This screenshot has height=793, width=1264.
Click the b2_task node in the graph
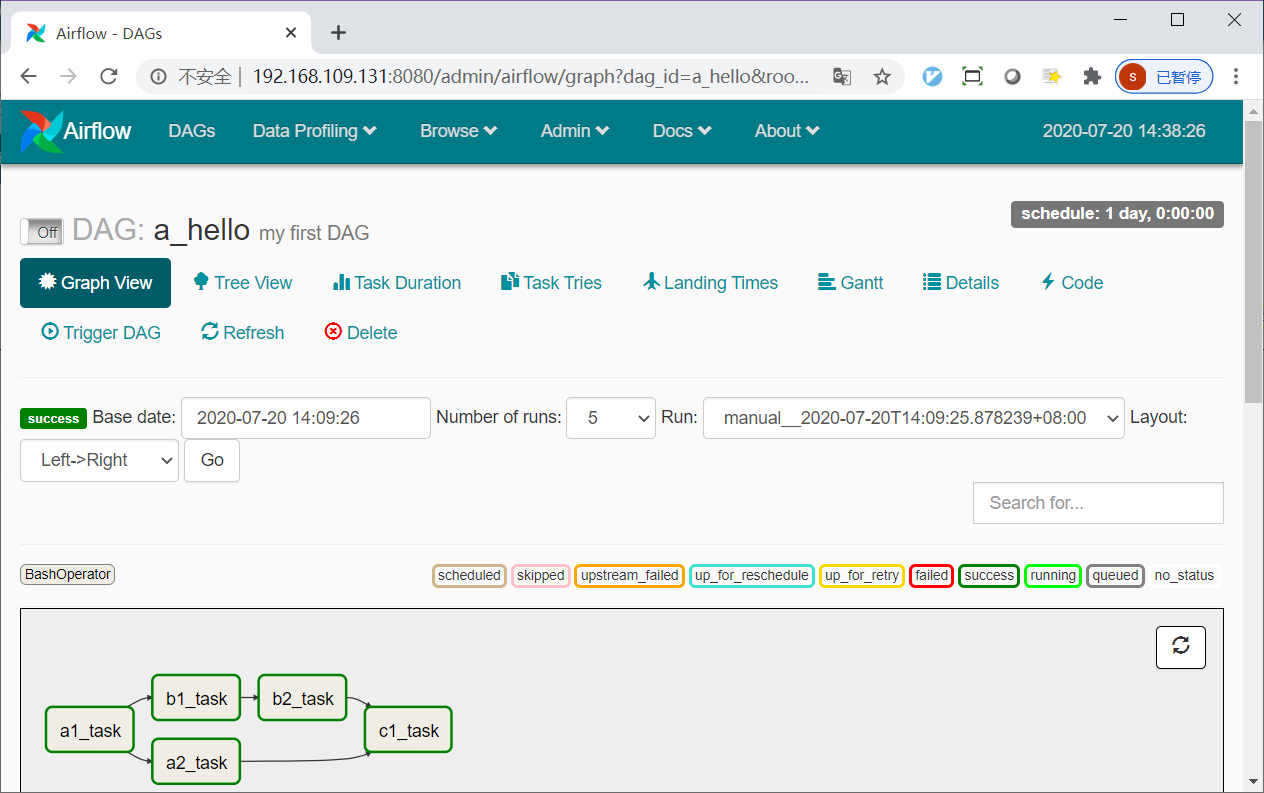[x=302, y=698]
